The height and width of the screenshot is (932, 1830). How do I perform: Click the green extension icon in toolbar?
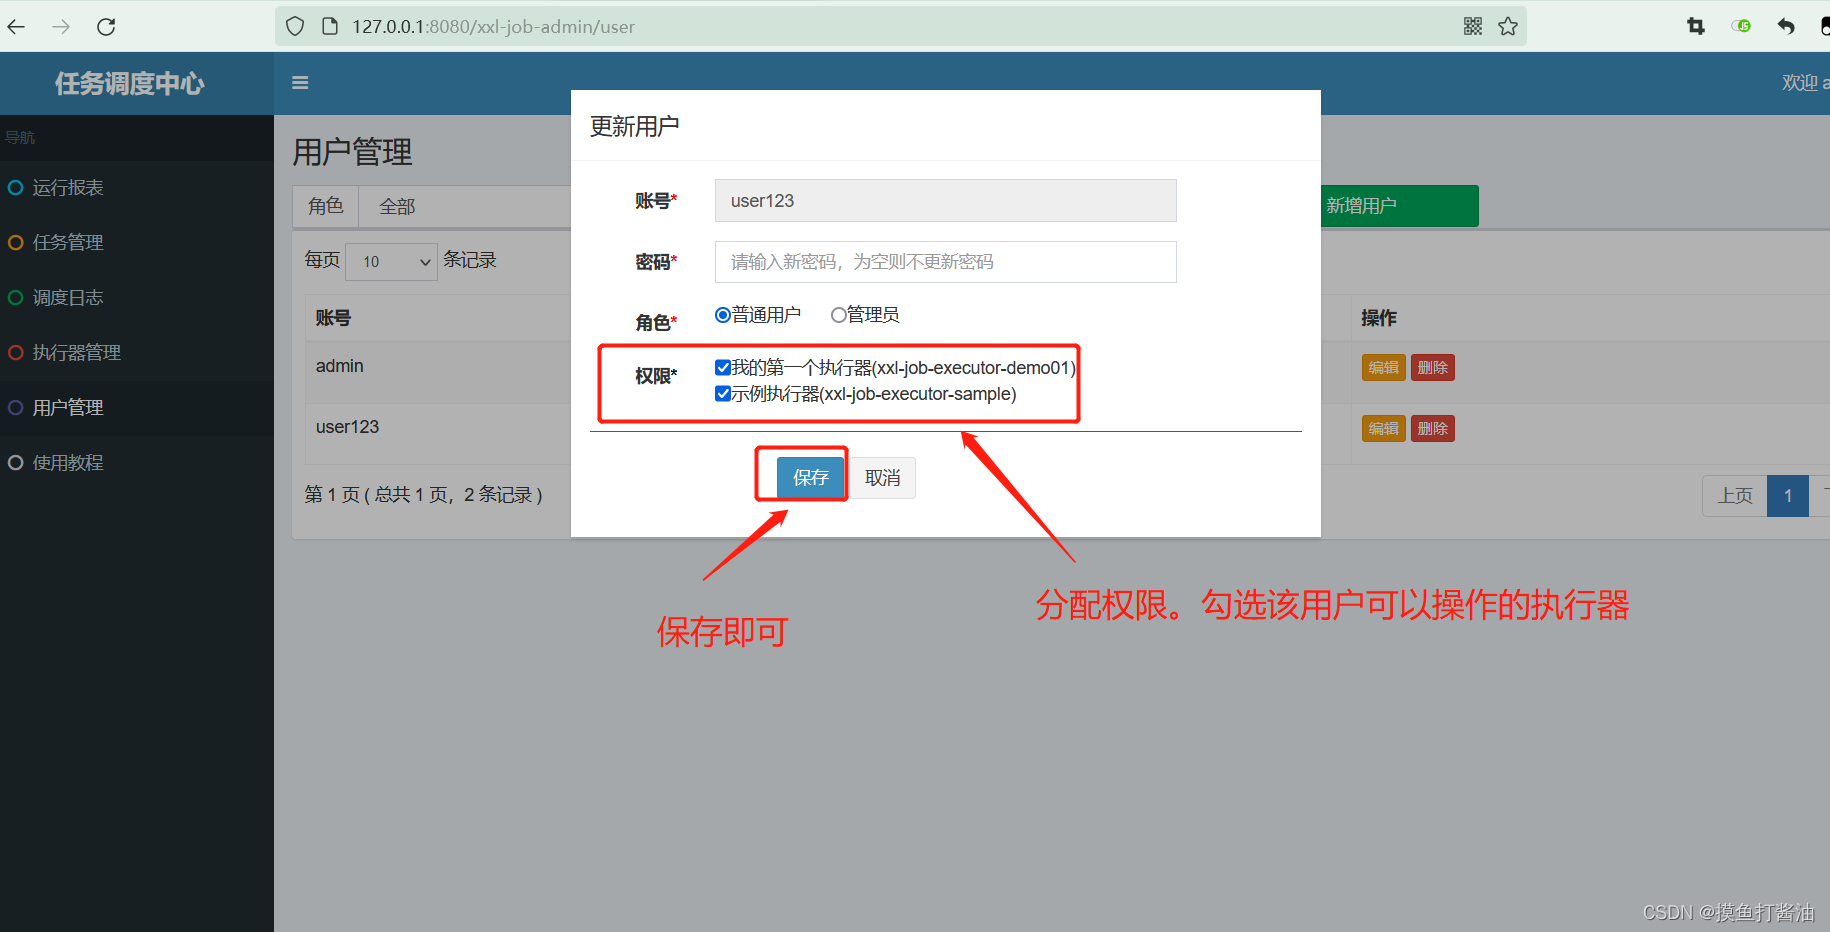pyautogui.click(x=1742, y=26)
